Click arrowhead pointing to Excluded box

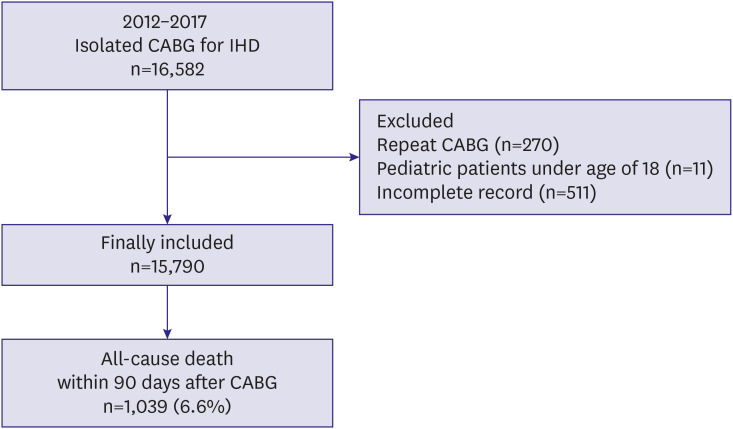click(354, 157)
